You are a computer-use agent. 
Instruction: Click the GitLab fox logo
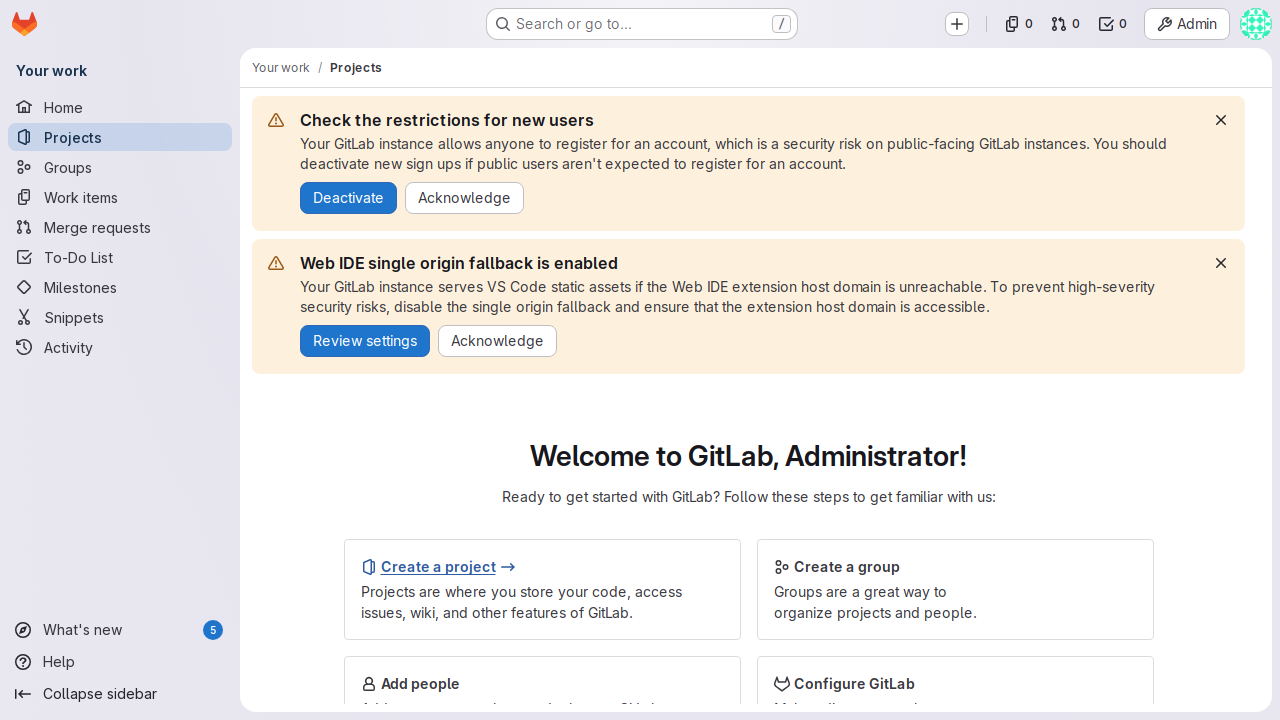pos(24,24)
